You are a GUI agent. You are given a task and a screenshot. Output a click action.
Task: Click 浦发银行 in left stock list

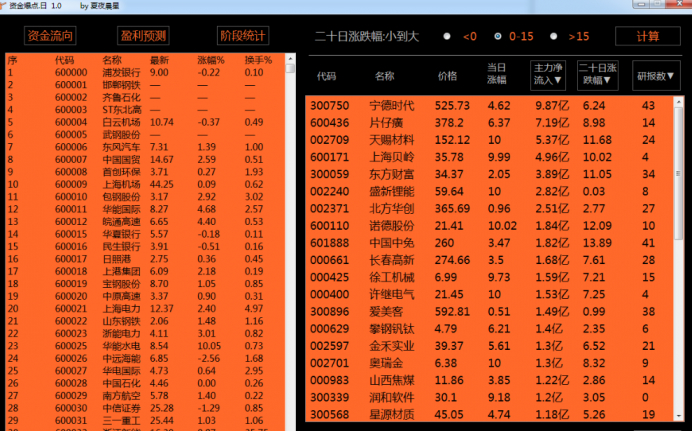click(x=121, y=72)
